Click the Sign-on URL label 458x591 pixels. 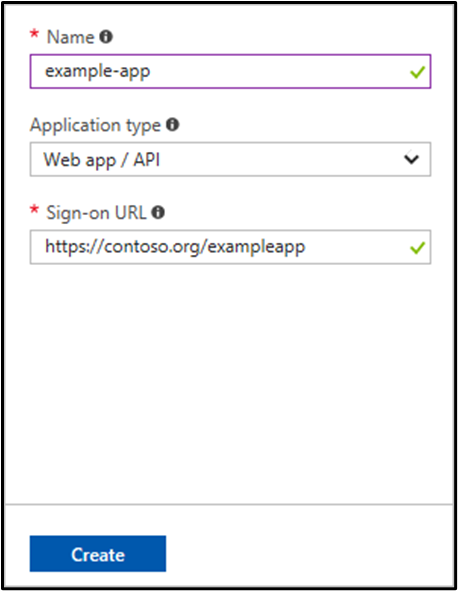pos(96,213)
